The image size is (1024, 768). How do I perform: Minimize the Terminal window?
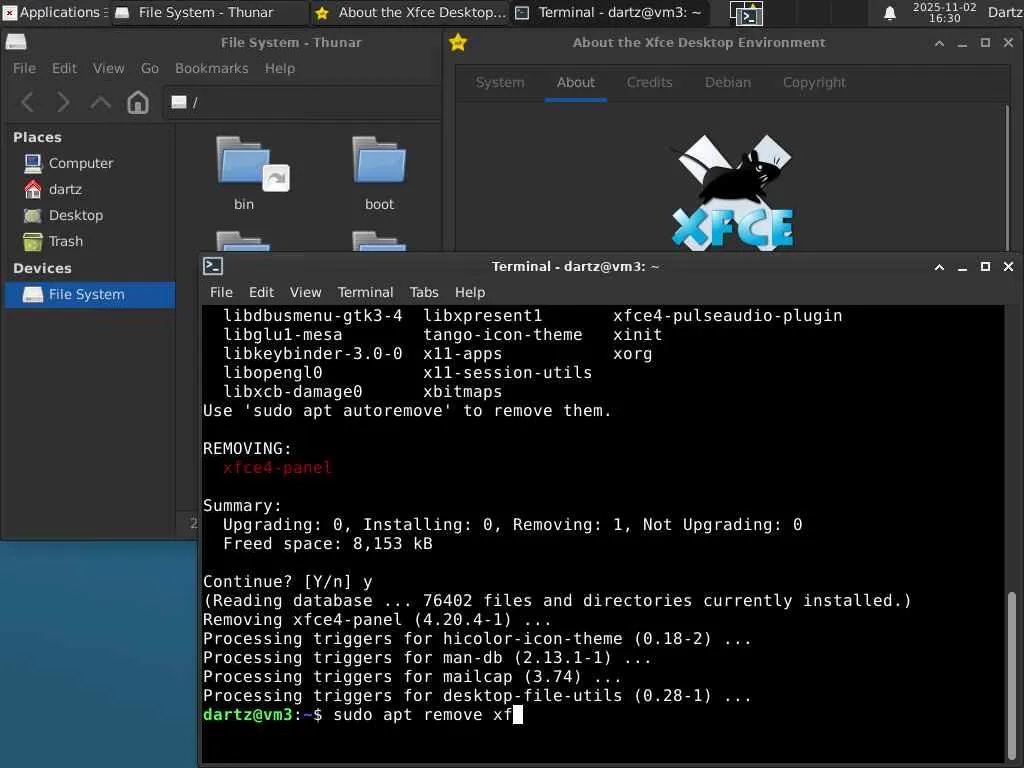[x=962, y=268]
